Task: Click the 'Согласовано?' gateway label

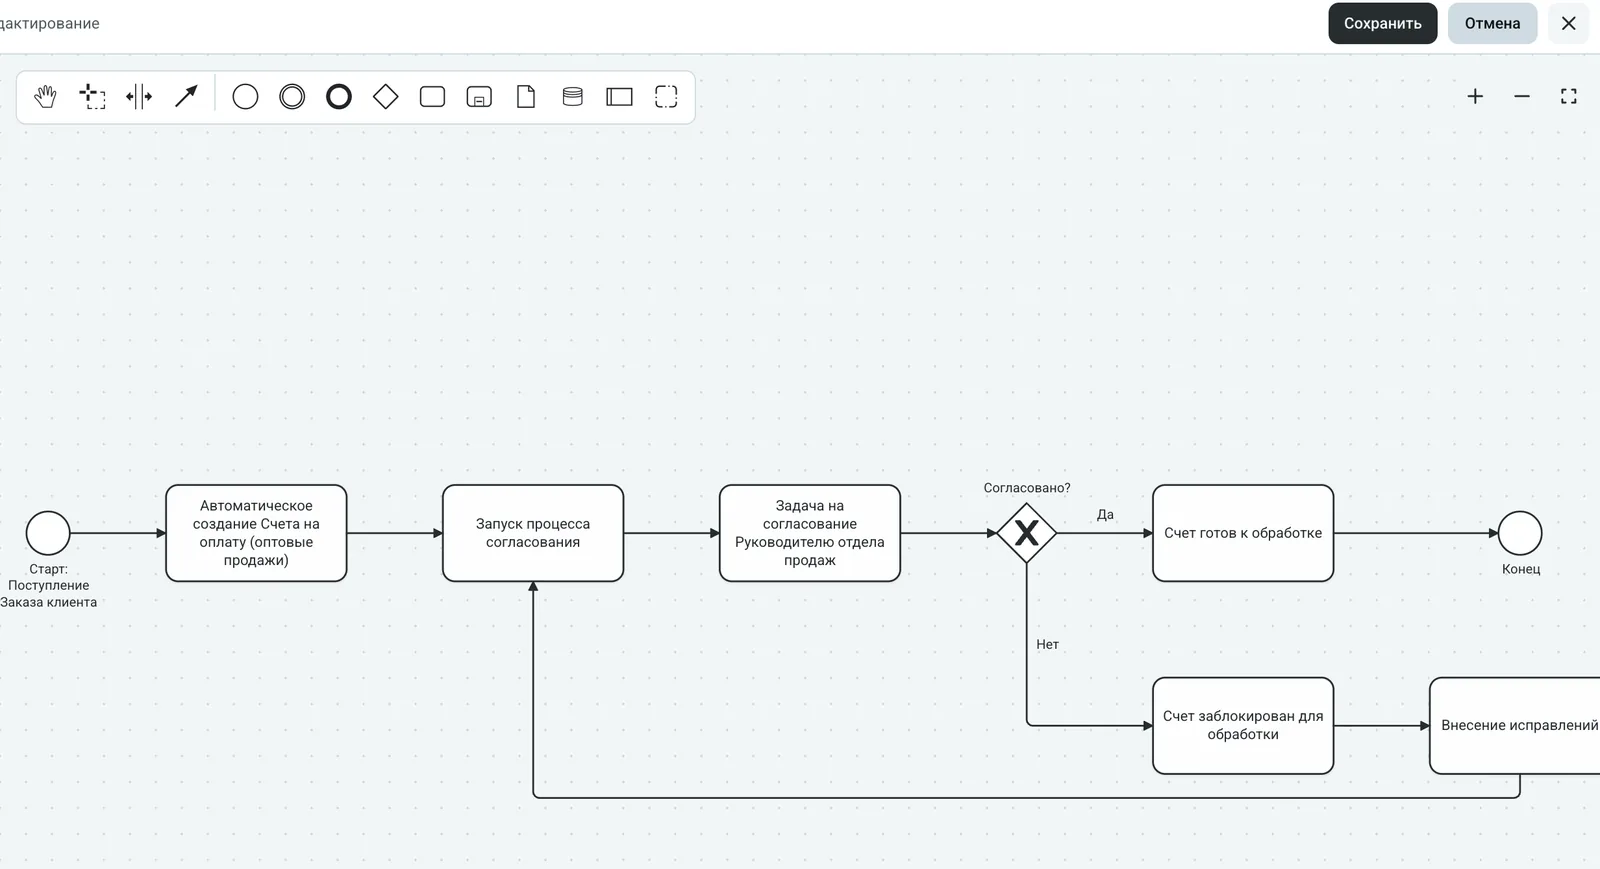Action: [1027, 488]
